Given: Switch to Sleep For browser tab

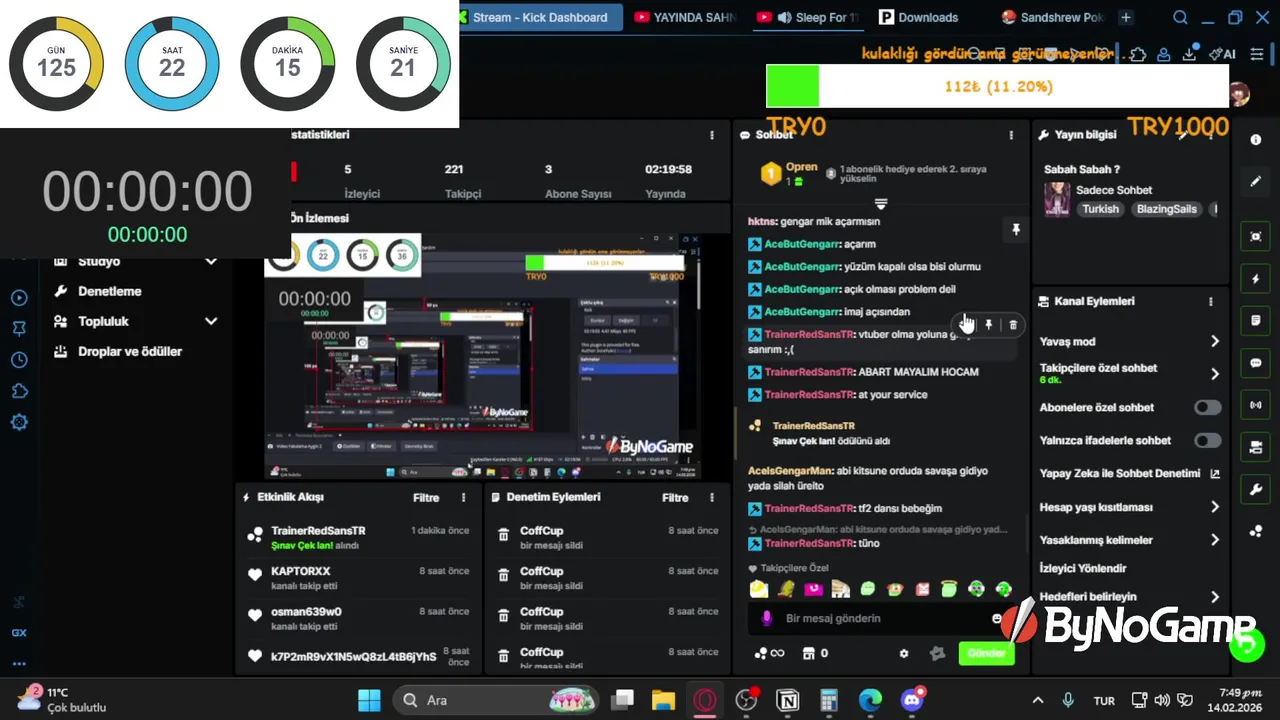Looking at the screenshot, I should [x=808, y=17].
